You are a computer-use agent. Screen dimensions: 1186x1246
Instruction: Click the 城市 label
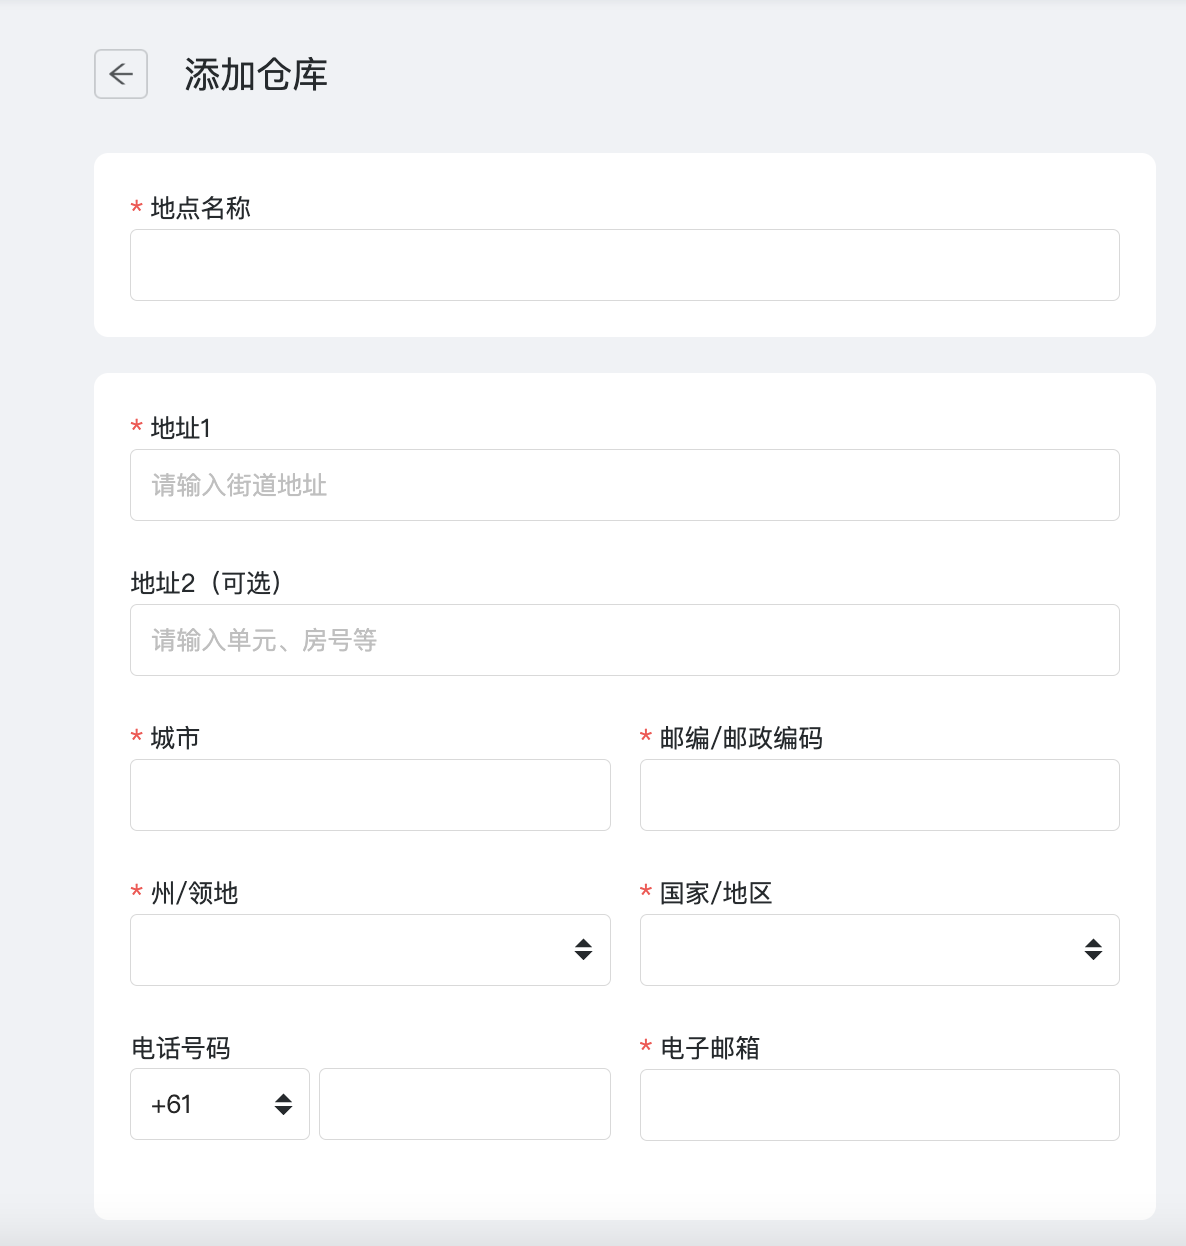(175, 738)
